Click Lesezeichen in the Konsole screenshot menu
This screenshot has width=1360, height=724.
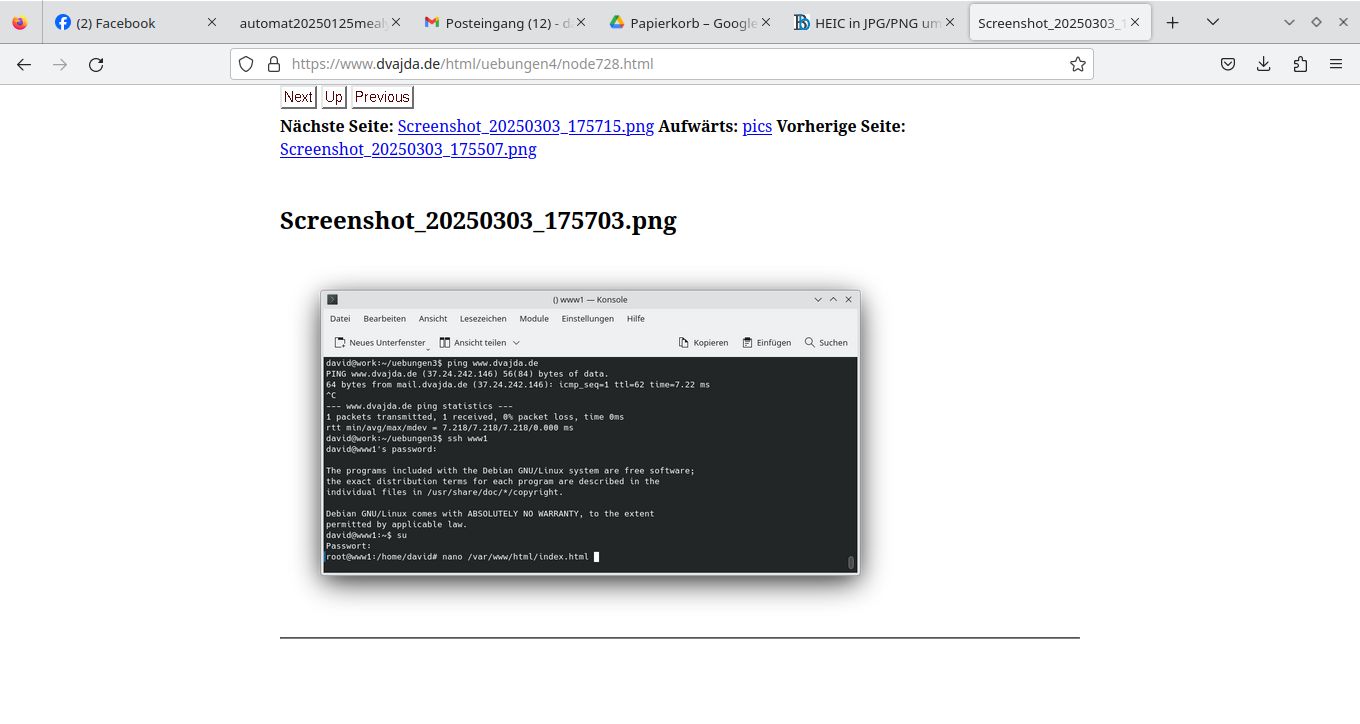(x=483, y=319)
